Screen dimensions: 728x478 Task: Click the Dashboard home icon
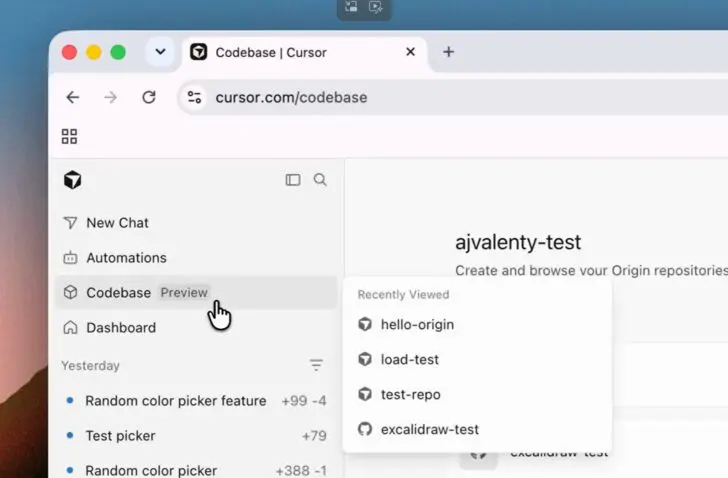coord(70,327)
